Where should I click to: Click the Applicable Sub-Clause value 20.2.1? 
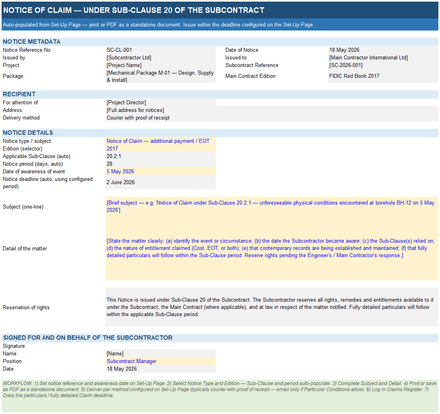pos(160,156)
